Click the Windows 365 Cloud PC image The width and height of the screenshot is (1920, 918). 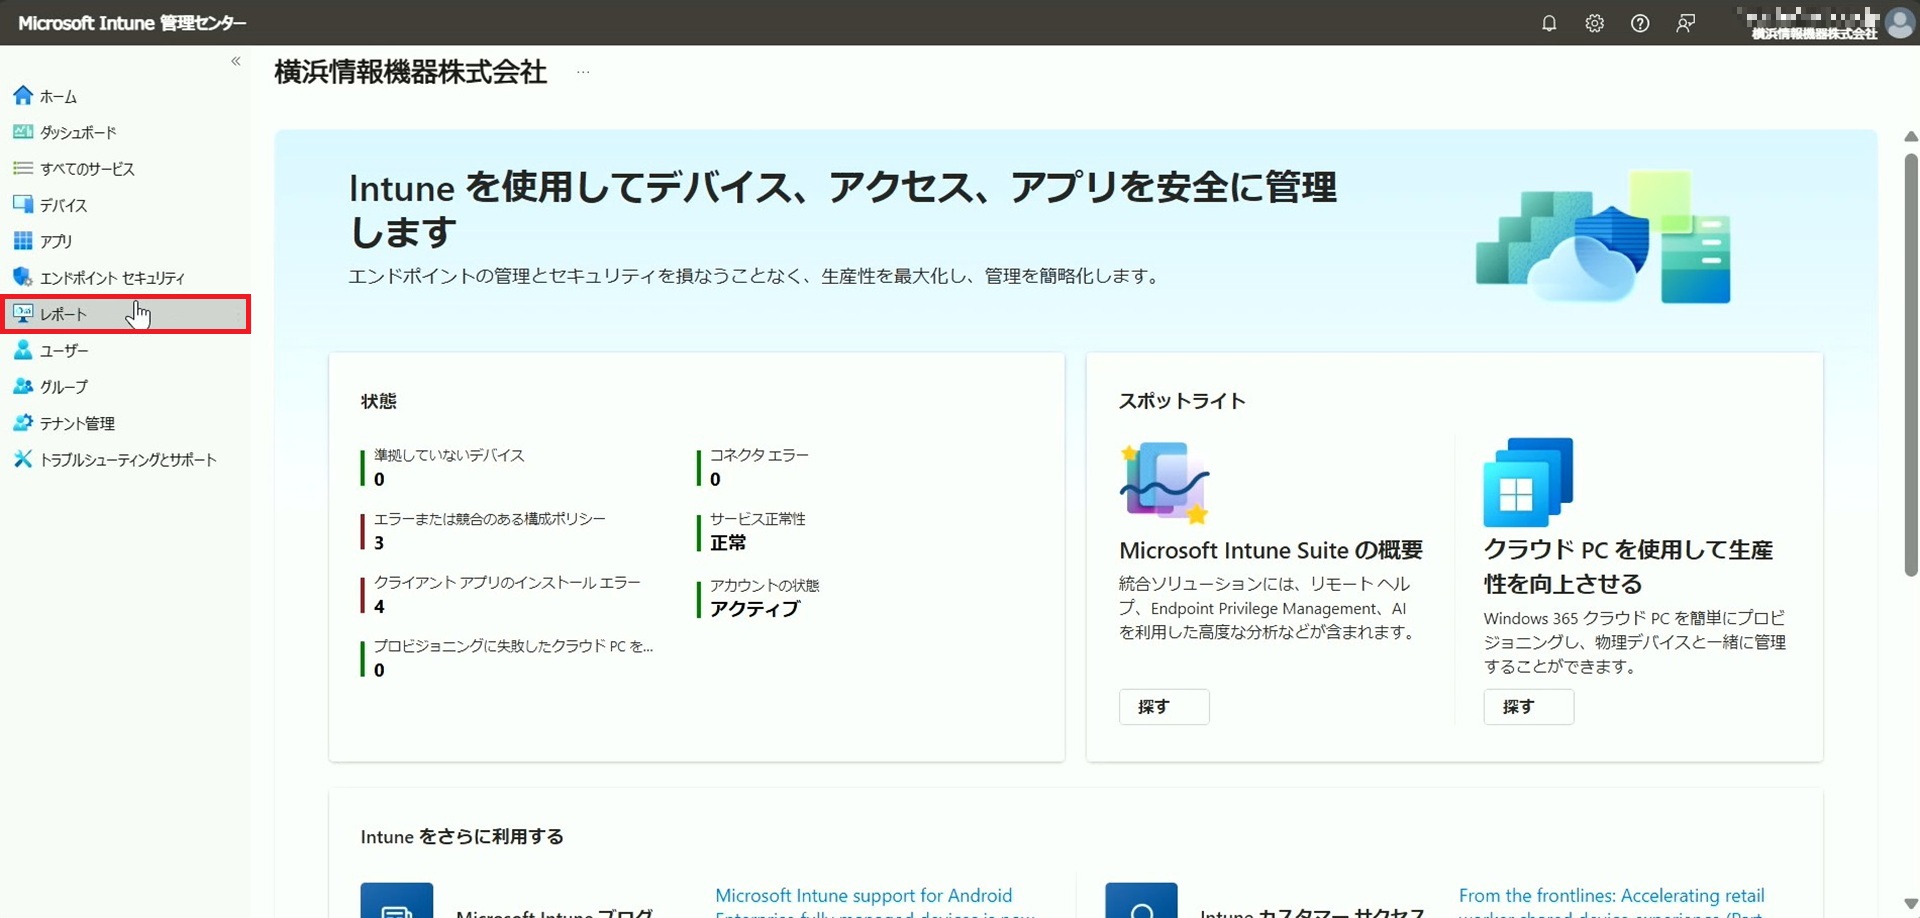pyautogui.click(x=1528, y=482)
